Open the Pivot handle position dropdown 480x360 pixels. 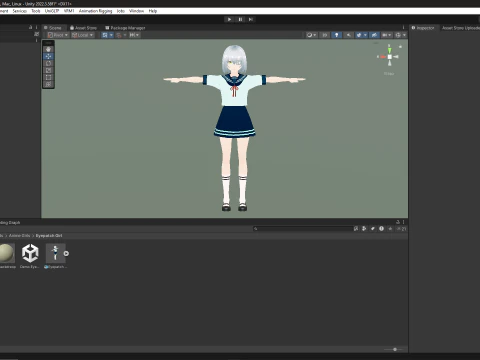point(58,35)
